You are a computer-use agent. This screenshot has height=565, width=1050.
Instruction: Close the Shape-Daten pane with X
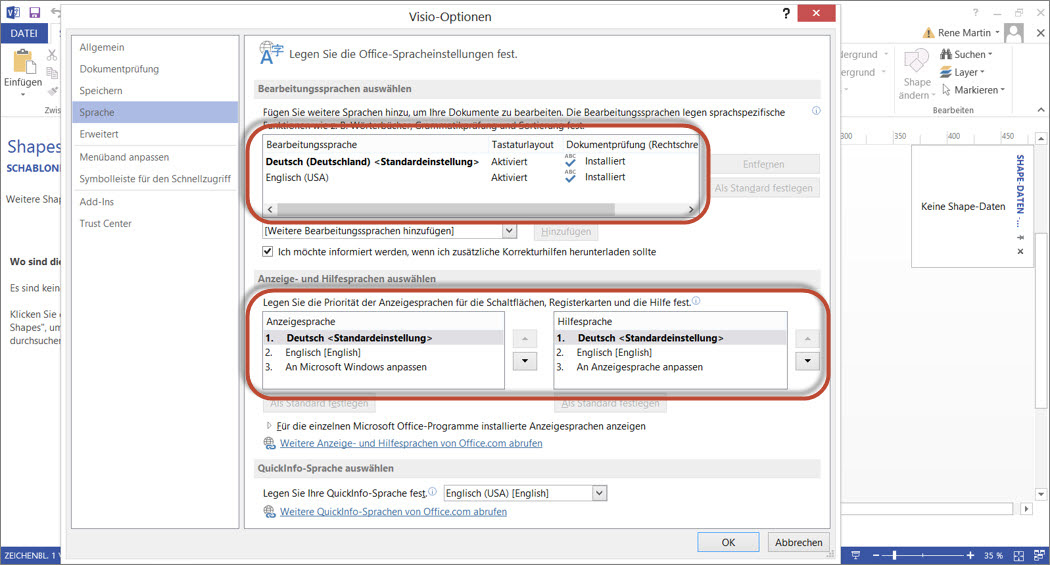point(1020,252)
